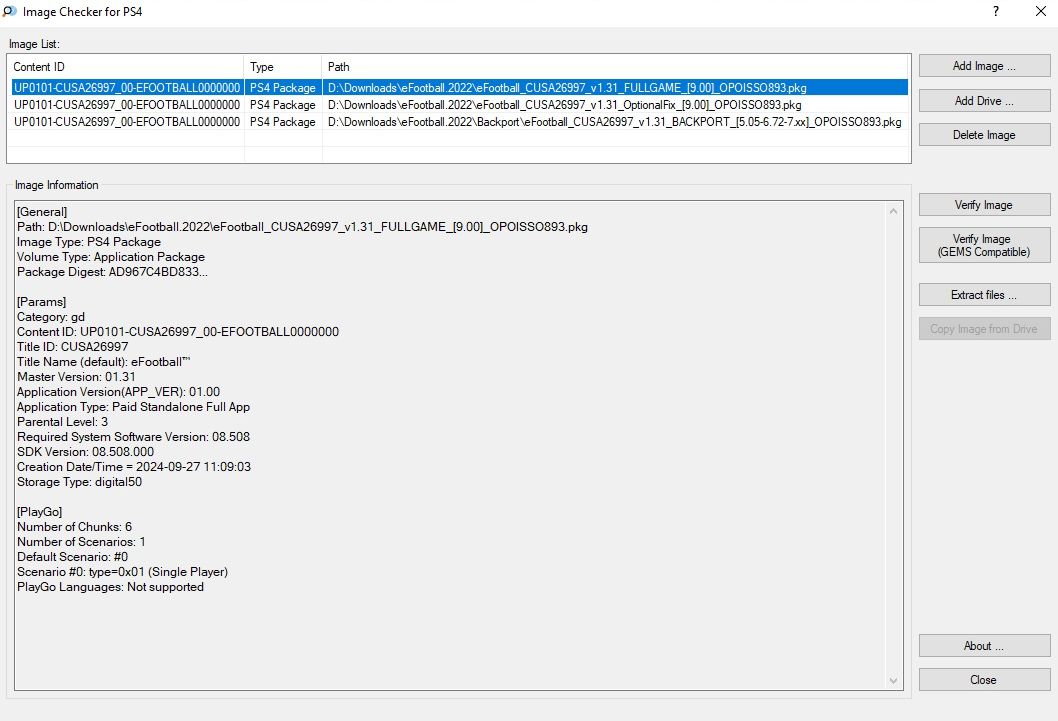This screenshot has width=1058, height=721.
Task: Run Verify Image (GEMS Compatible)
Action: pyautogui.click(x=984, y=246)
